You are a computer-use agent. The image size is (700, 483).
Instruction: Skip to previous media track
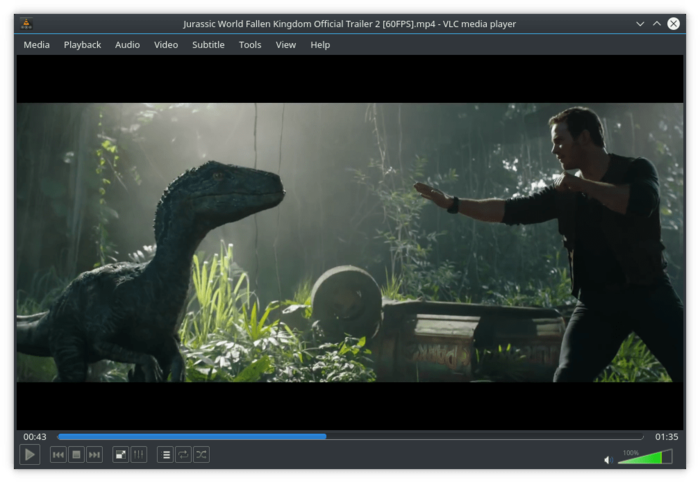[x=58, y=455]
